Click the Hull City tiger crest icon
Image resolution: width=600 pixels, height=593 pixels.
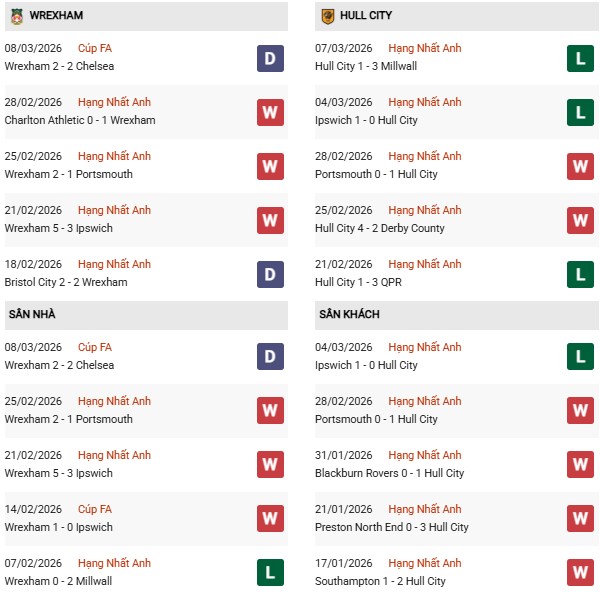click(x=327, y=15)
